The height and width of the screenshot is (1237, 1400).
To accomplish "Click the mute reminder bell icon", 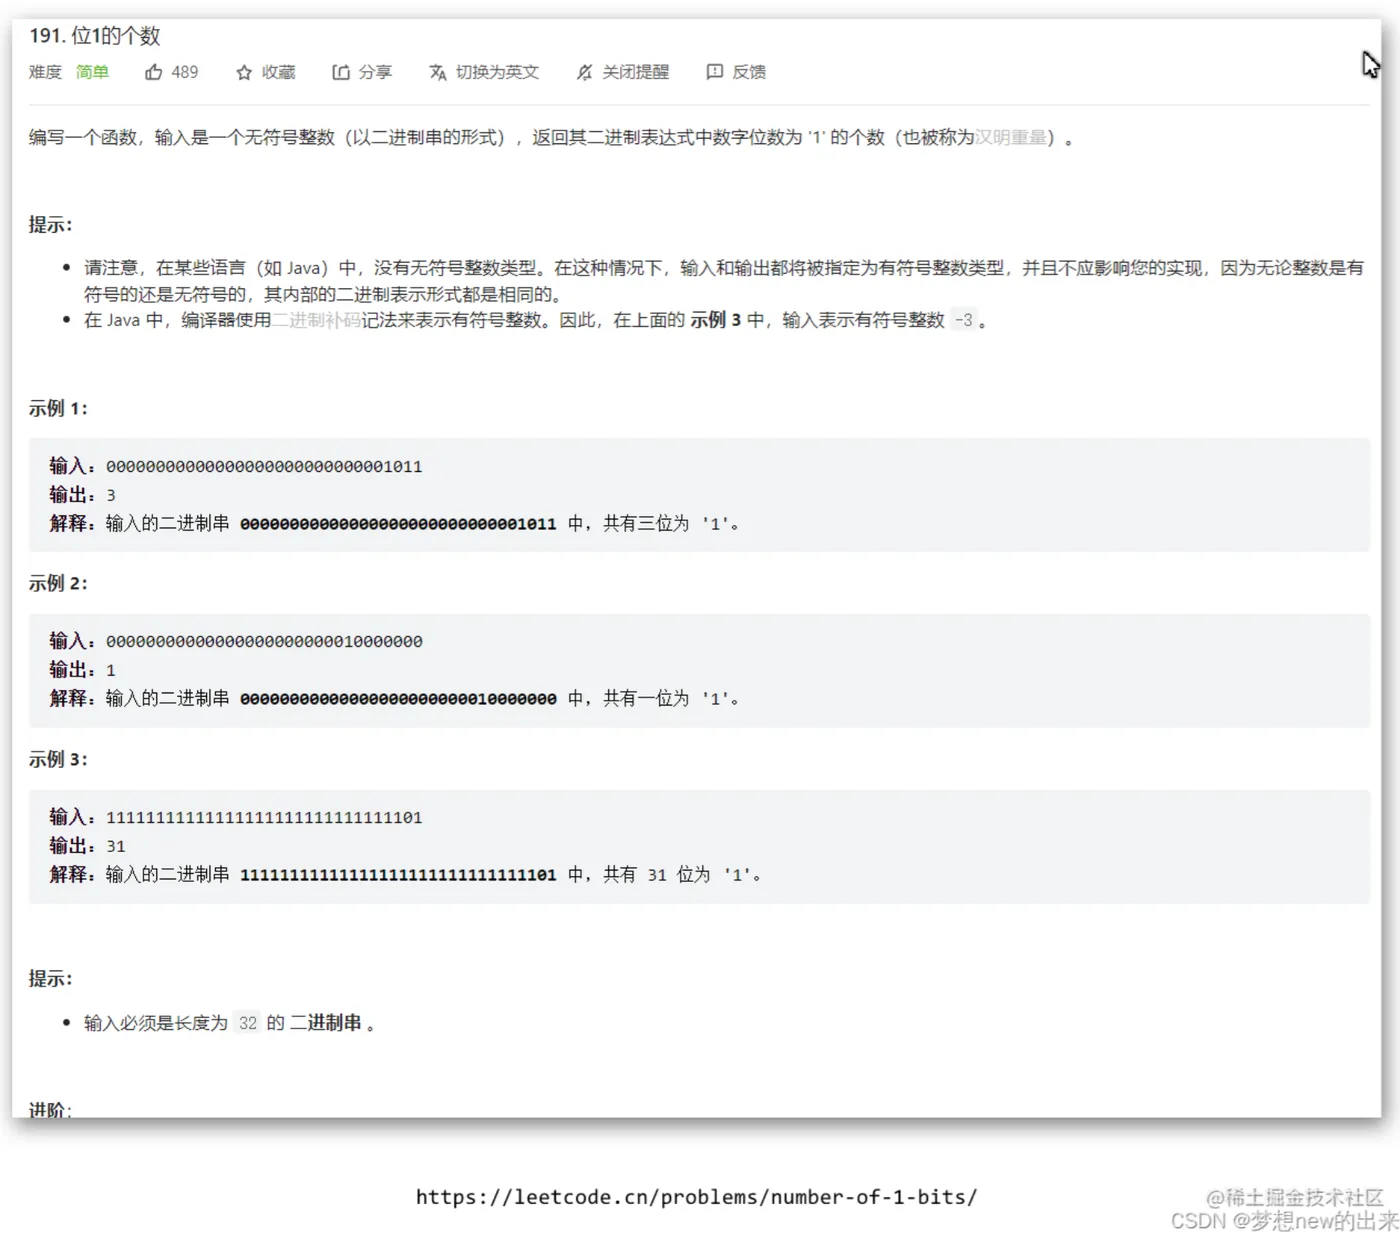I will pos(584,72).
